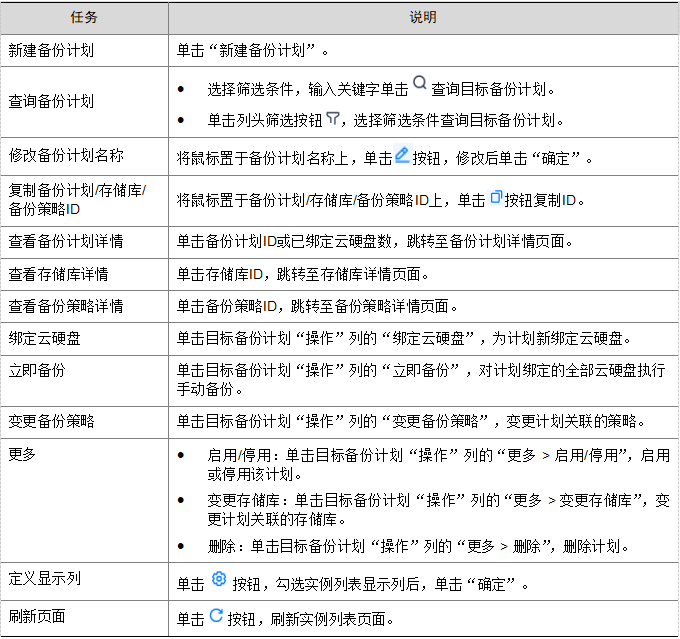The width and height of the screenshot is (680, 639).
Task: Select the '刷新页面' task cell
Action: click(x=84, y=618)
